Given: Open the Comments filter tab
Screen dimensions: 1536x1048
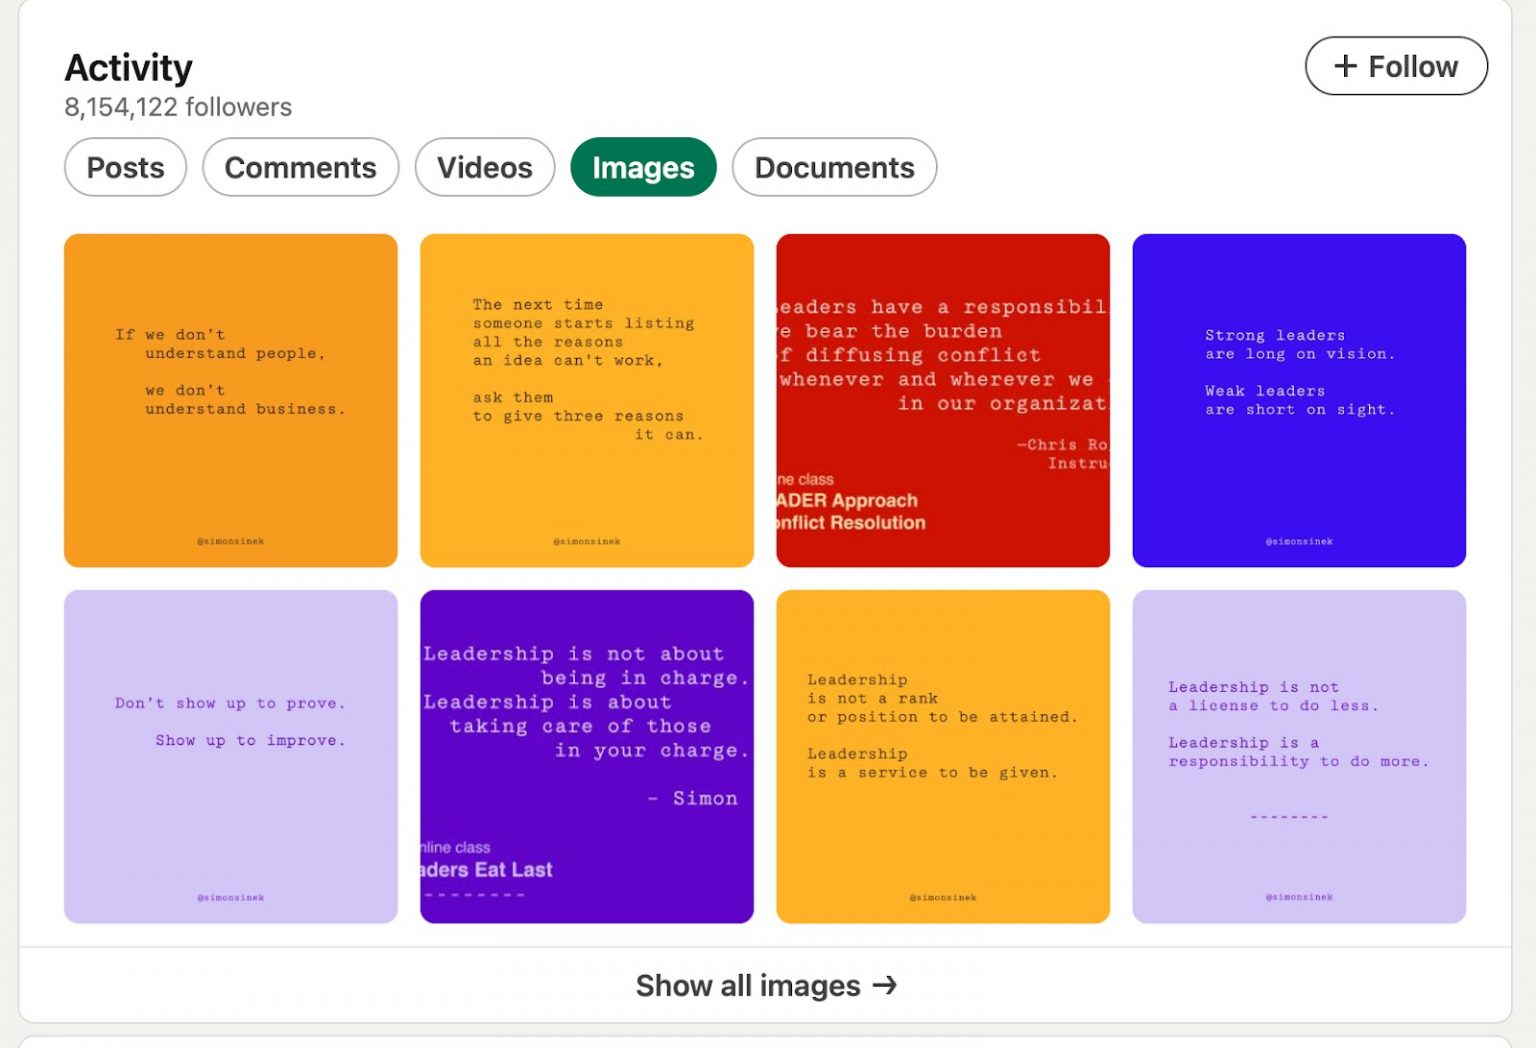Looking at the screenshot, I should (x=300, y=168).
